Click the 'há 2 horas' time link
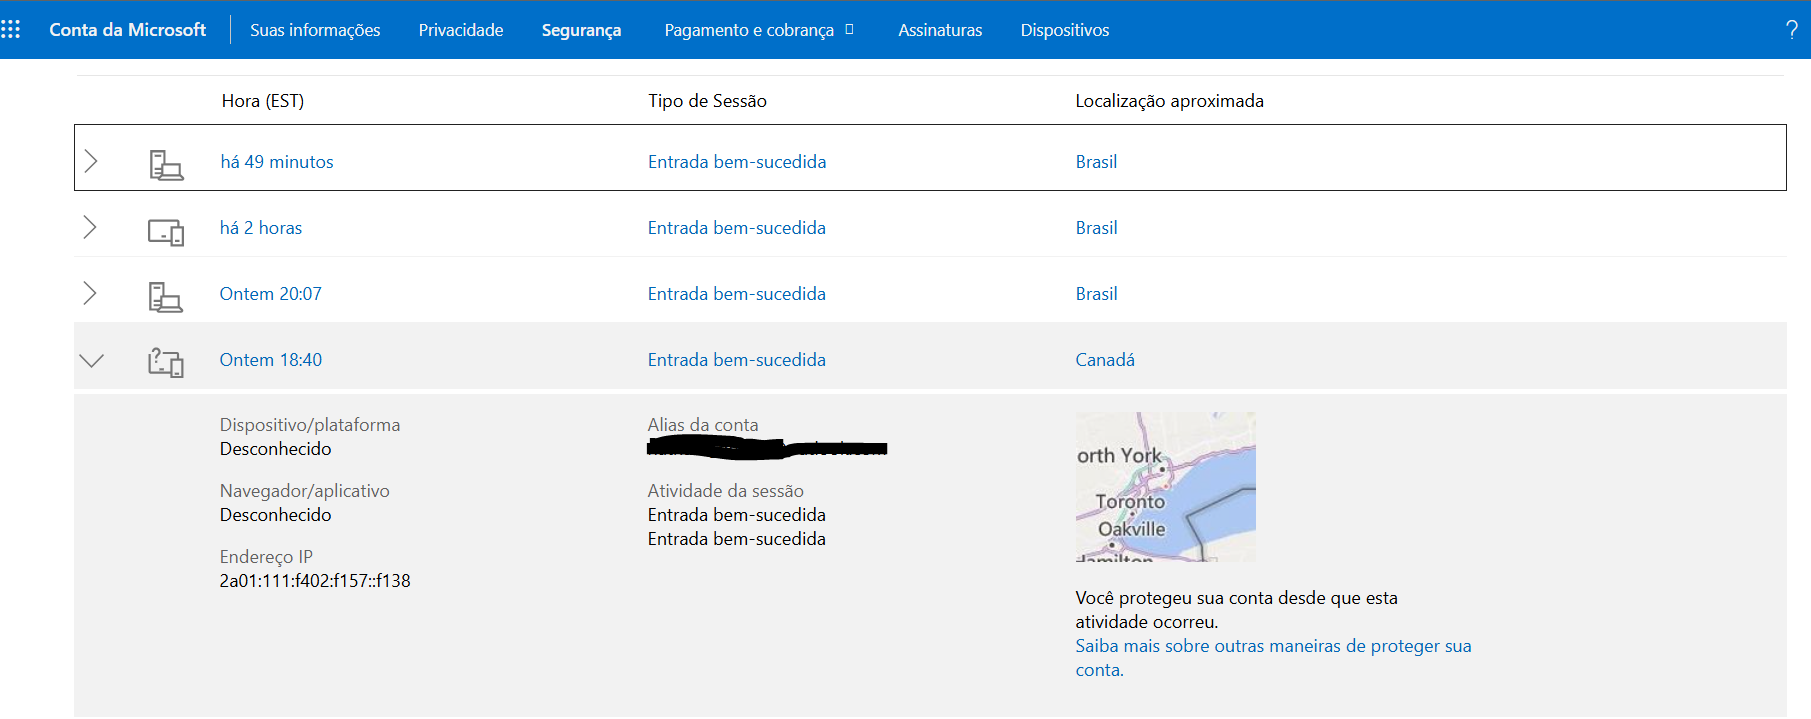The height and width of the screenshot is (719, 1811). [261, 228]
